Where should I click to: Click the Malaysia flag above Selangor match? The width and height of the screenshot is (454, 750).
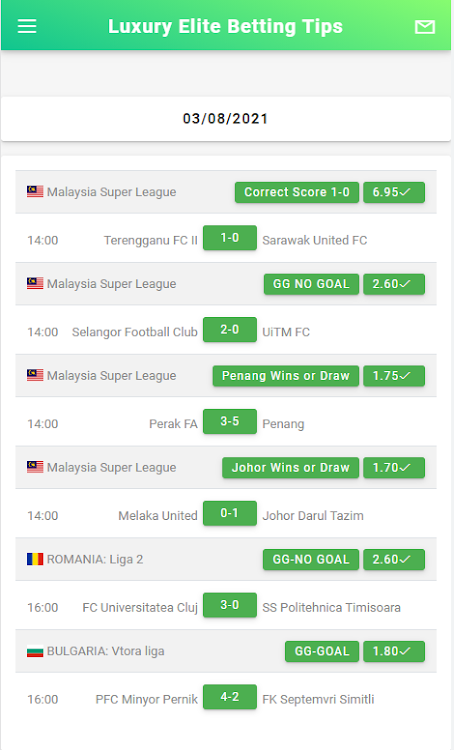(35, 283)
